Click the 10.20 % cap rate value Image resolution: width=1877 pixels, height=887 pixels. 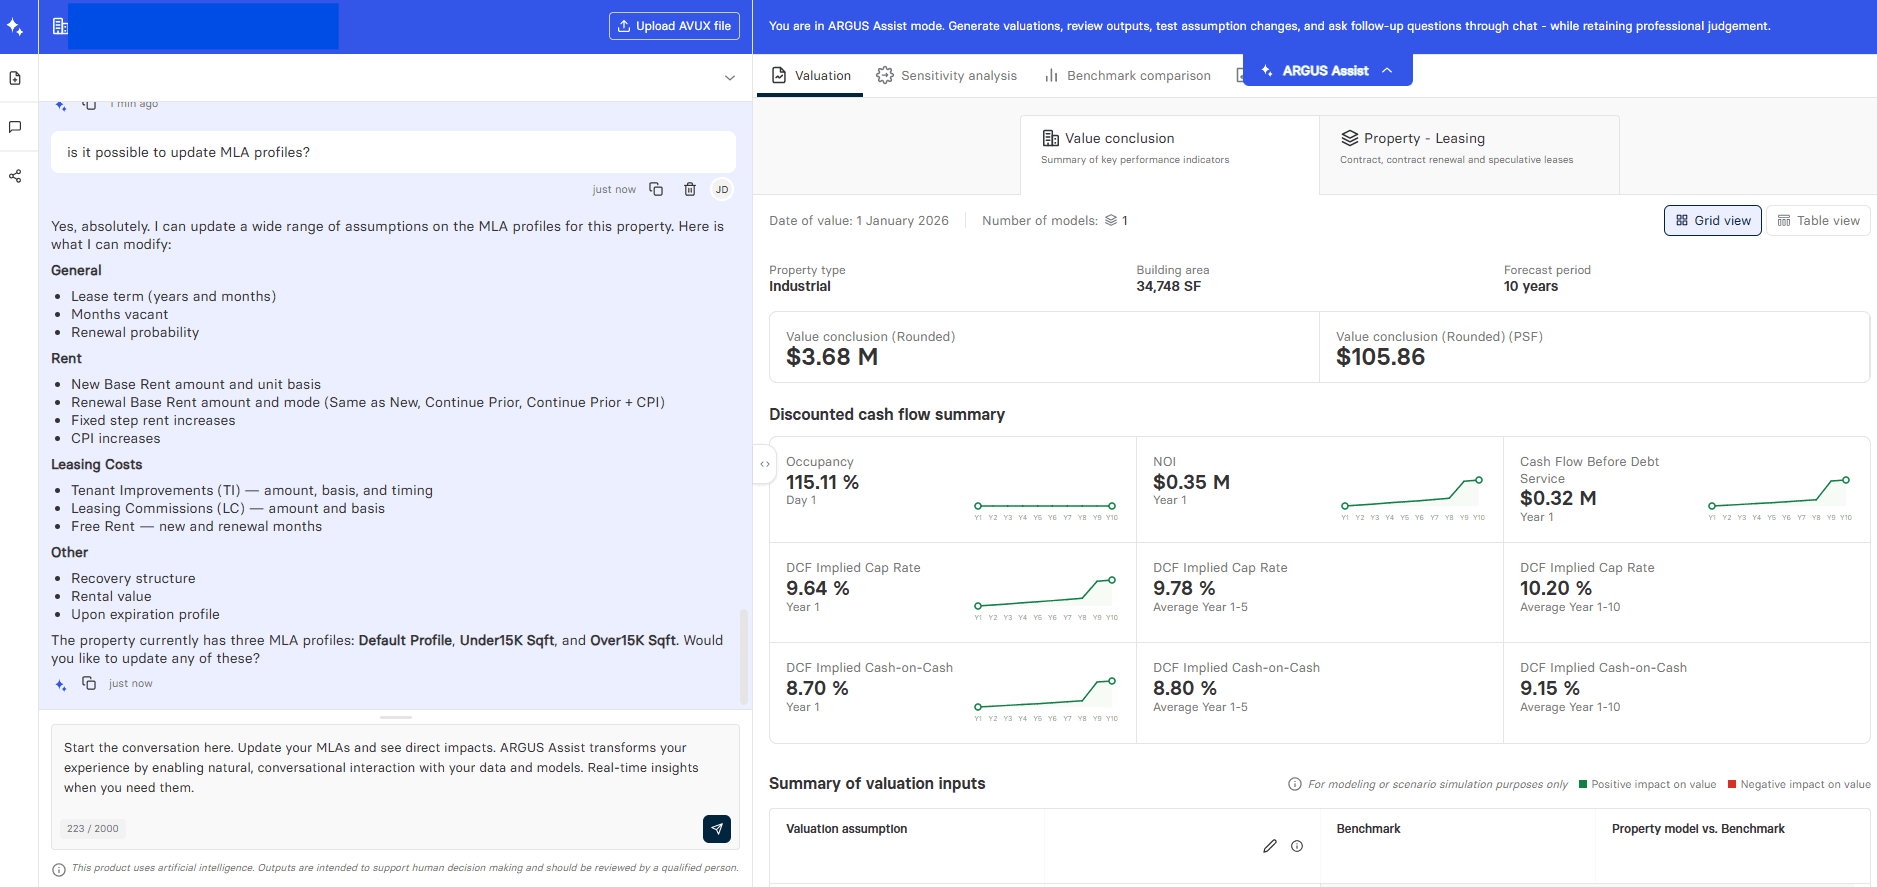point(1556,588)
